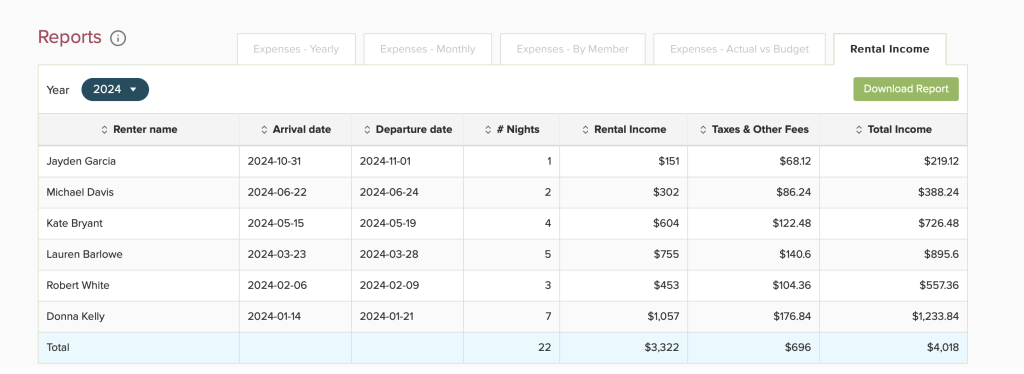Click the Download Report button
This screenshot has width=1024, height=374.
click(906, 89)
